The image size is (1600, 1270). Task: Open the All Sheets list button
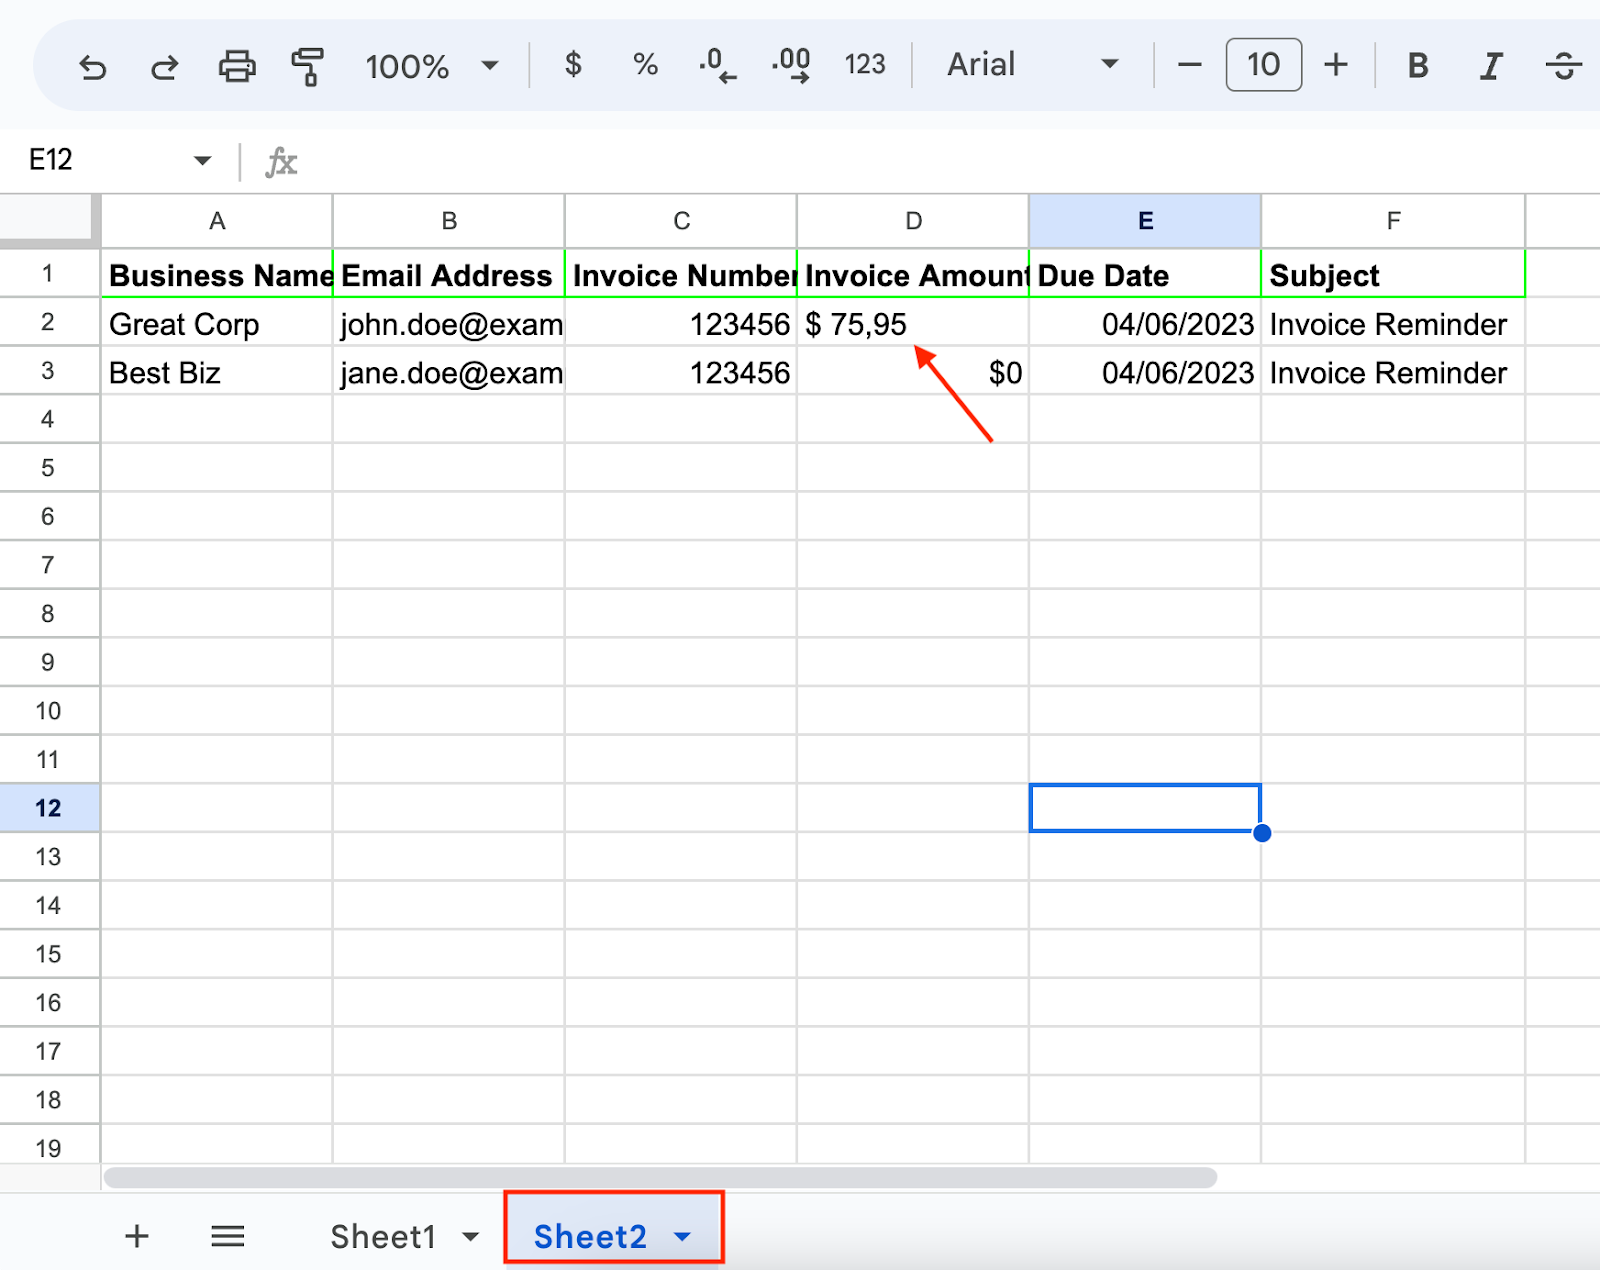(228, 1237)
